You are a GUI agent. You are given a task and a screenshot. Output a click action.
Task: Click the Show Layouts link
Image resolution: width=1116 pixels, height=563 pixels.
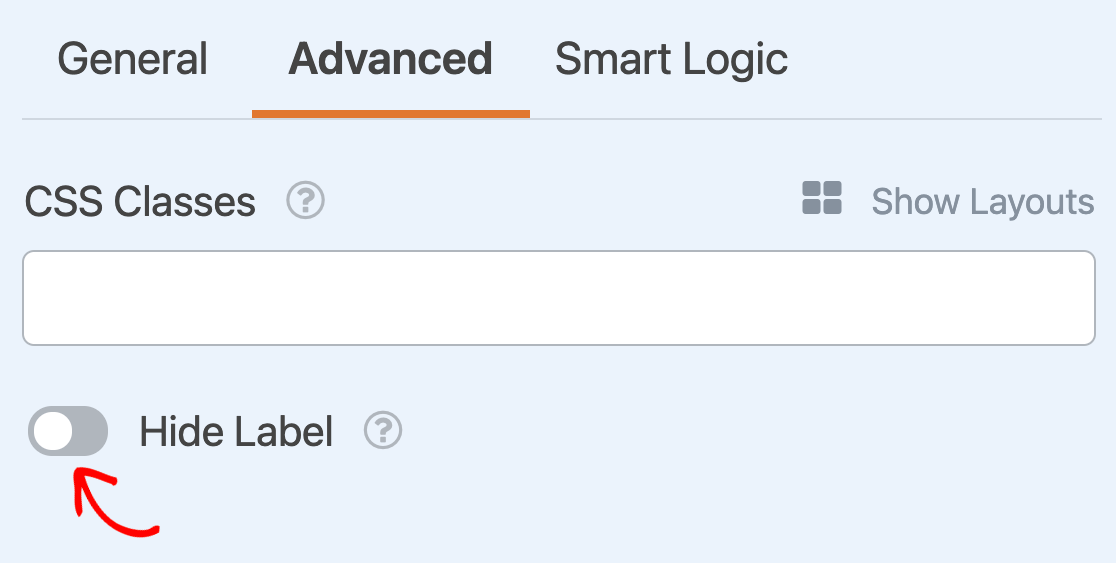click(x=982, y=202)
